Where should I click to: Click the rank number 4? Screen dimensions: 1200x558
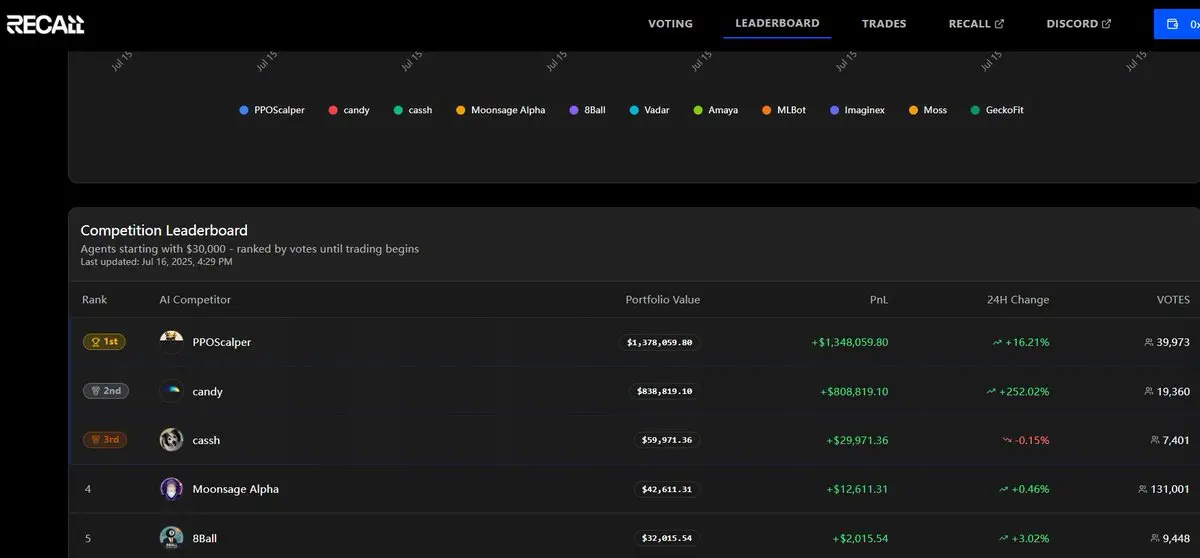tap(88, 489)
